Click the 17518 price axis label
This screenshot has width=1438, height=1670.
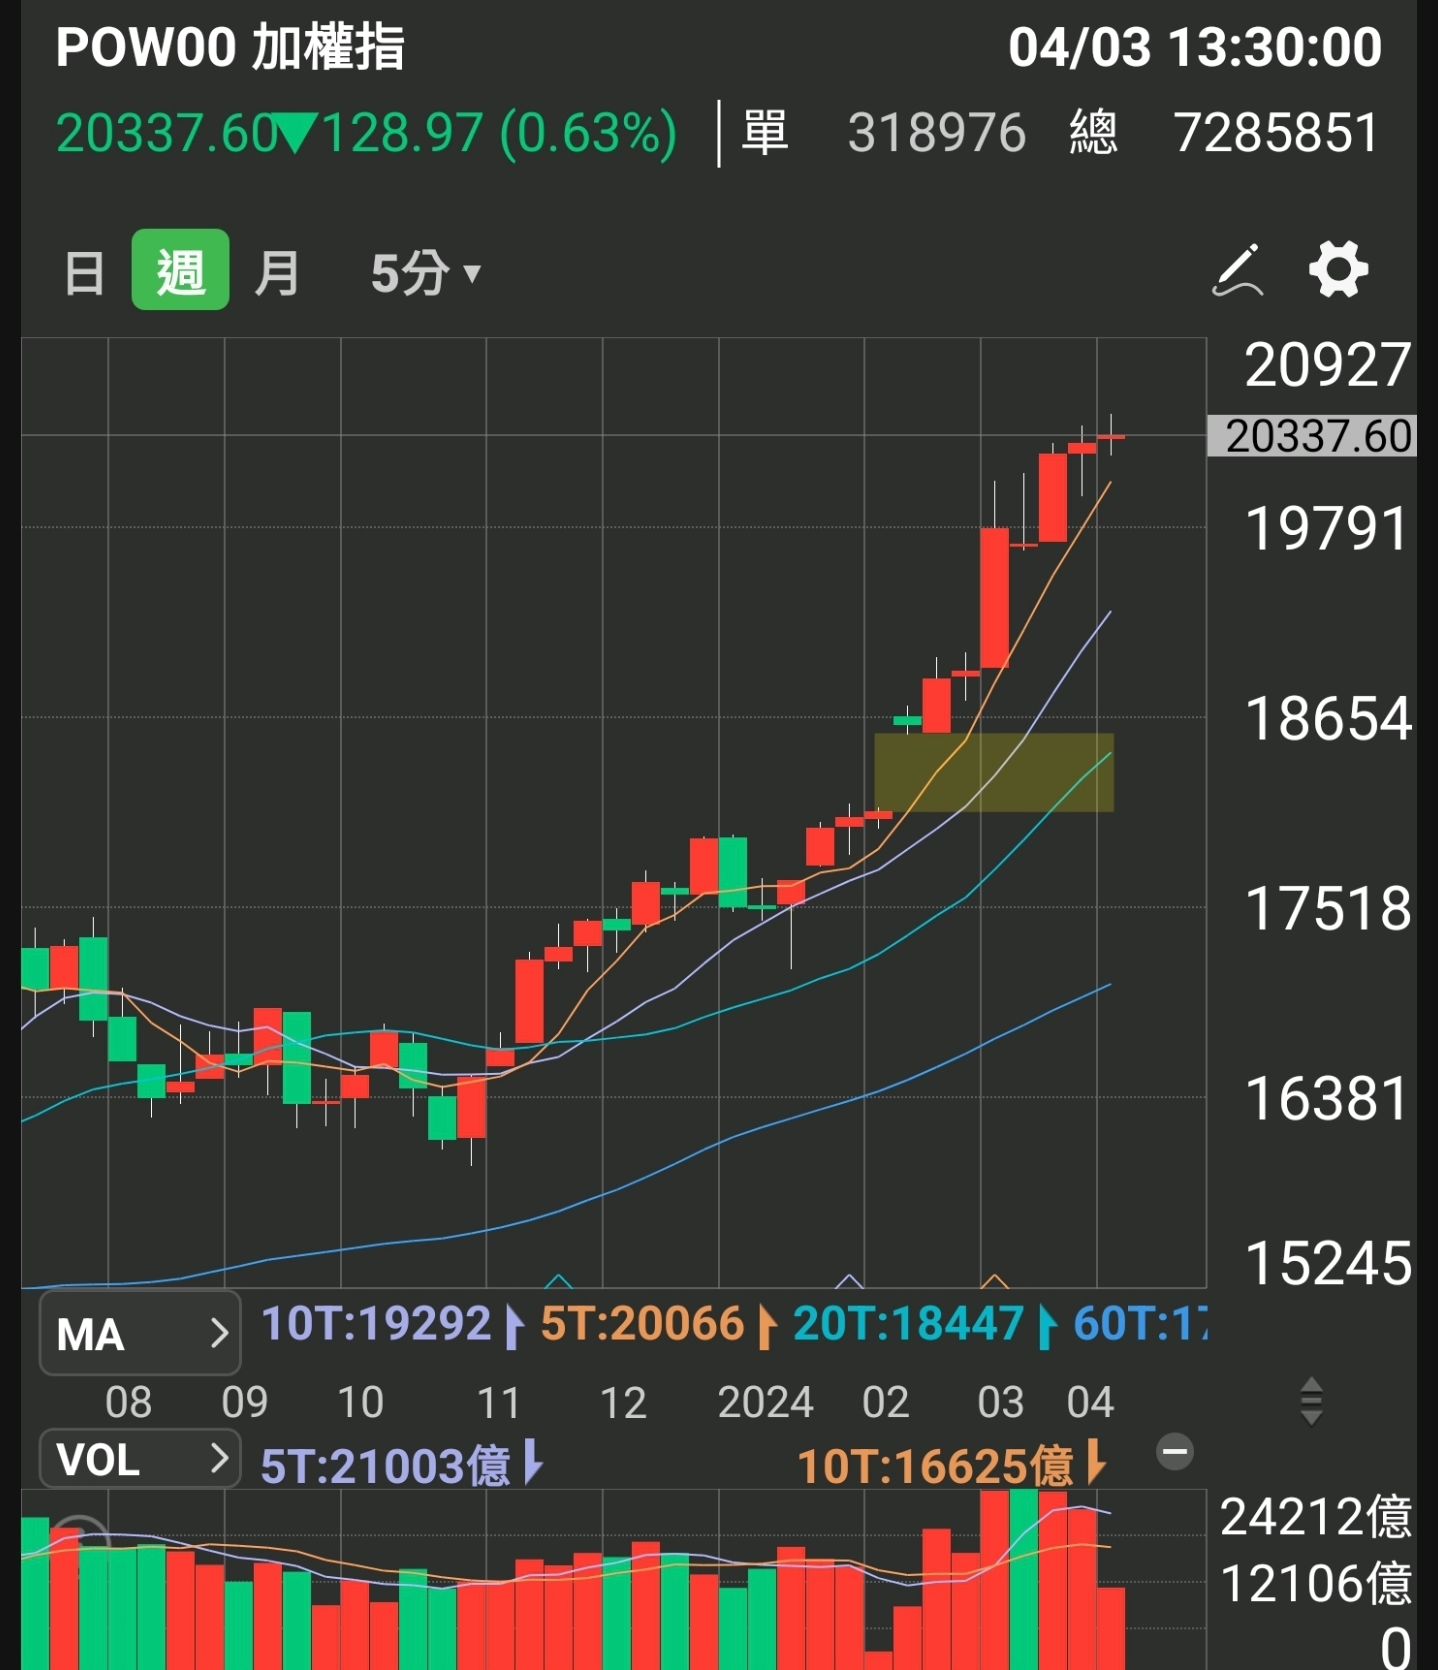pyautogui.click(x=1328, y=909)
